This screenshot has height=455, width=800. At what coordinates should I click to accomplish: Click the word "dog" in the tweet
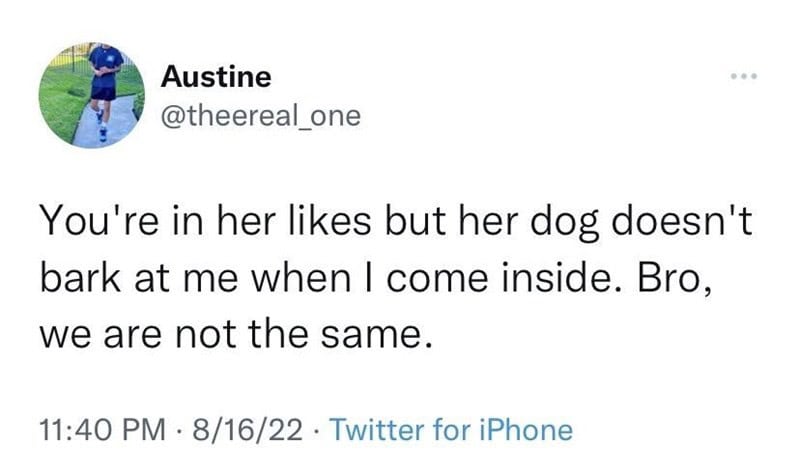click(x=564, y=223)
